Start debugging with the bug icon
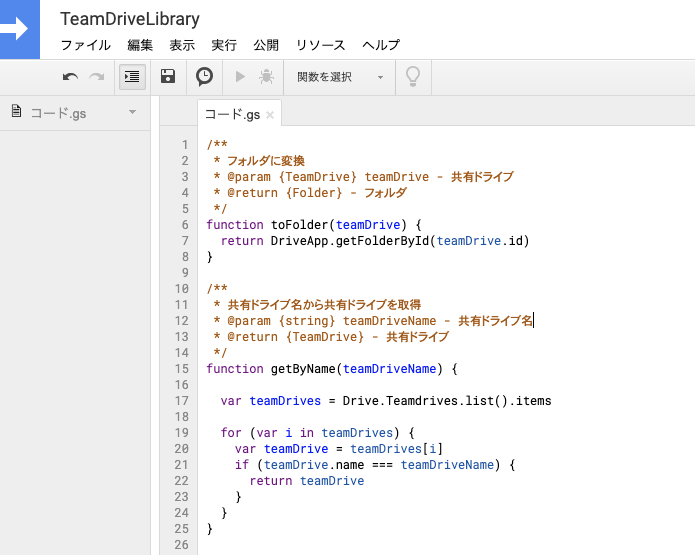The image size is (695, 555). click(x=266, y=77)
